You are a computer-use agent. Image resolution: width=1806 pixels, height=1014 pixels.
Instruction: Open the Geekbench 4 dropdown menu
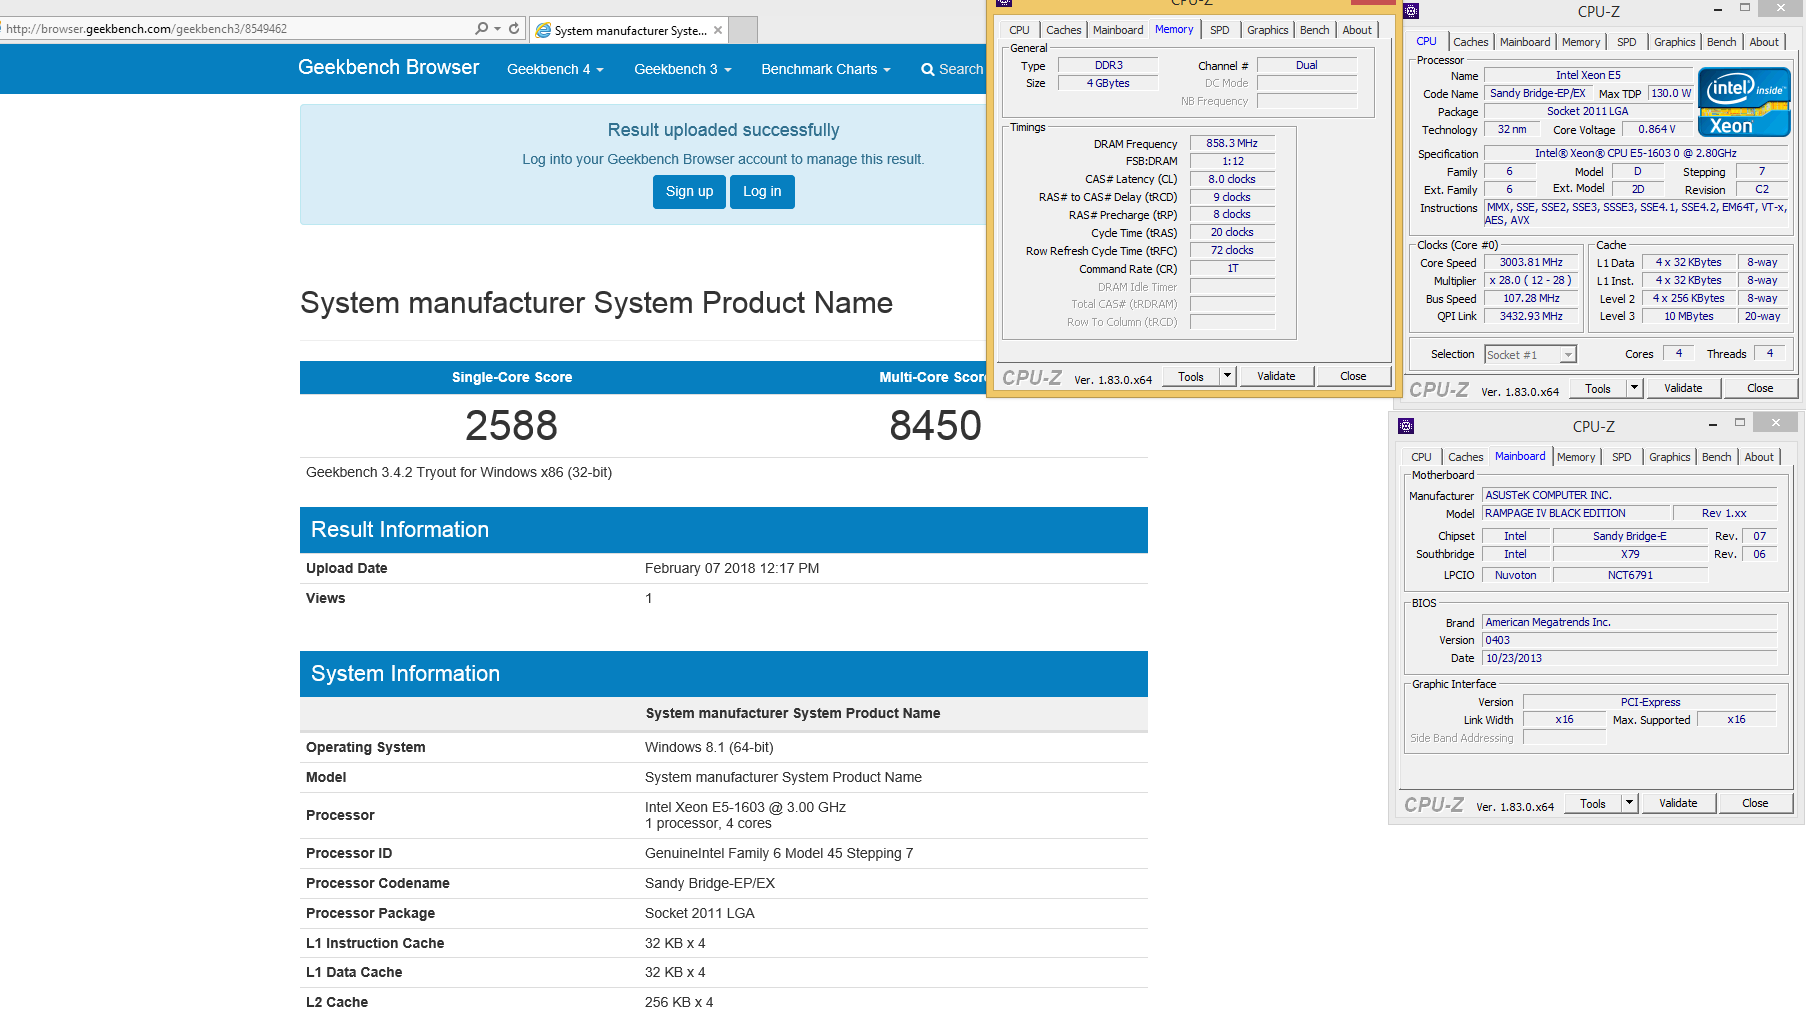point(555,69)
